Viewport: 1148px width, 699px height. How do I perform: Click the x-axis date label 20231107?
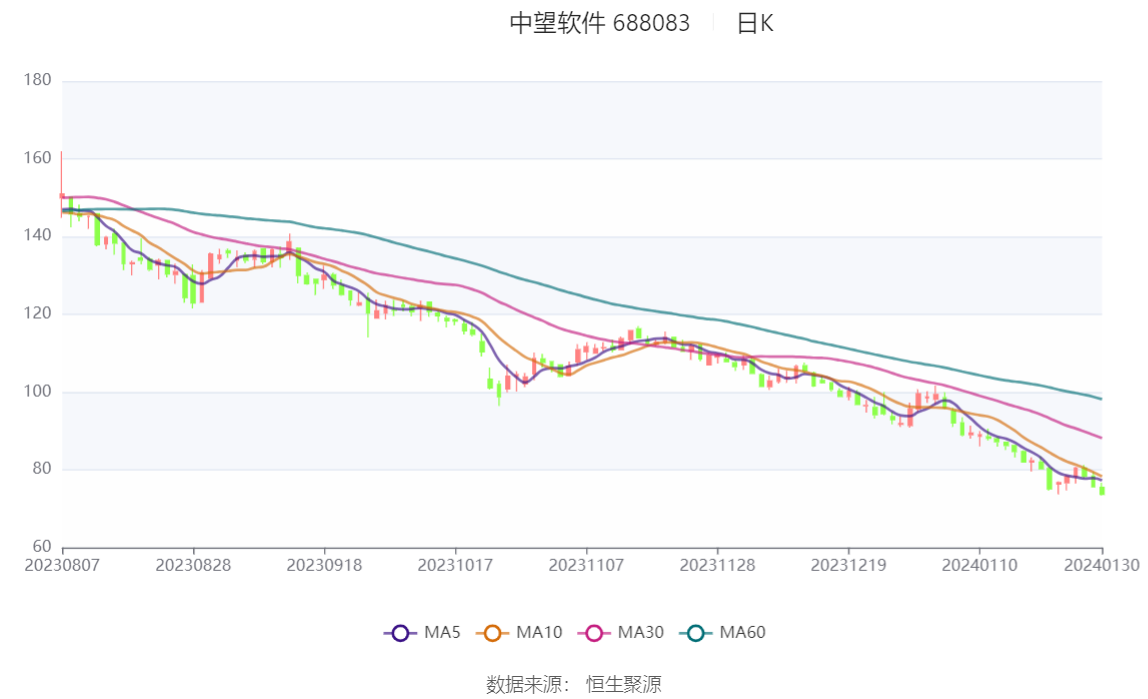[586, 566]
